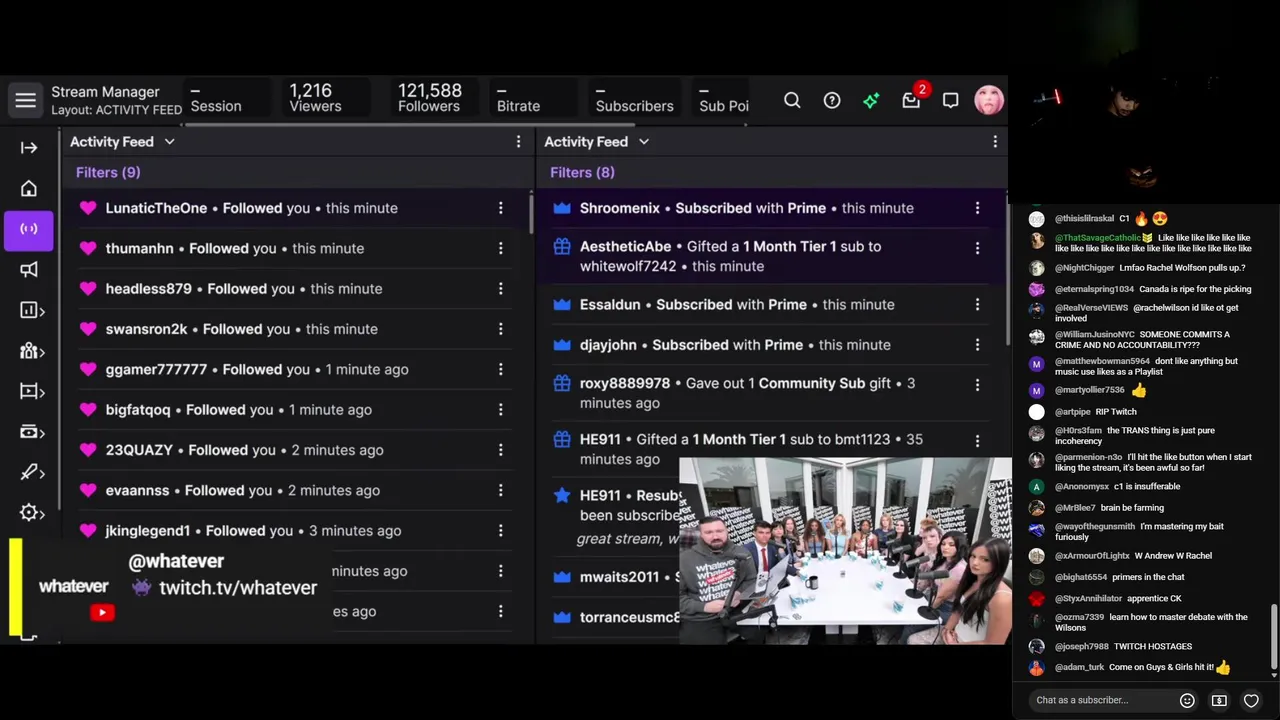Open the Content sidebar icon
Viewport: 1280px width, 720px height.
tap(31, 391)
